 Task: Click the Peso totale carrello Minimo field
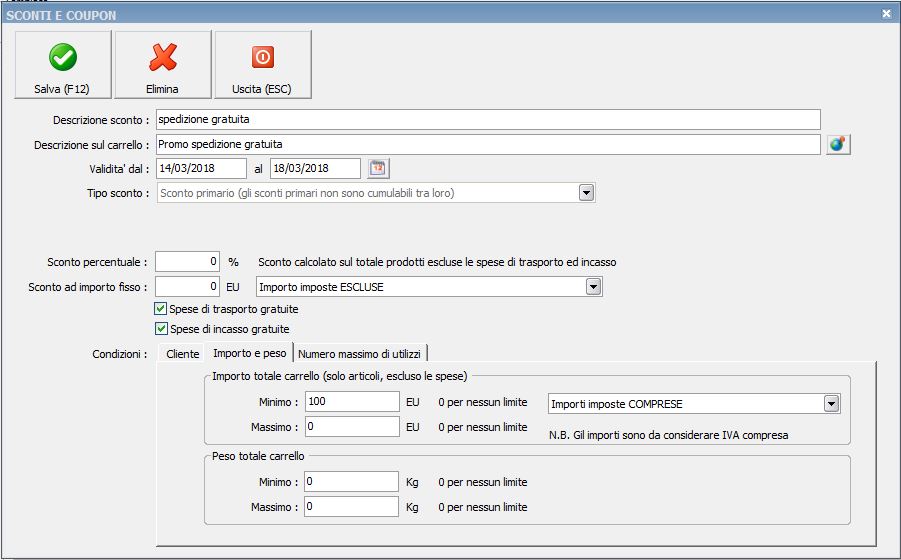coord(351,481)
